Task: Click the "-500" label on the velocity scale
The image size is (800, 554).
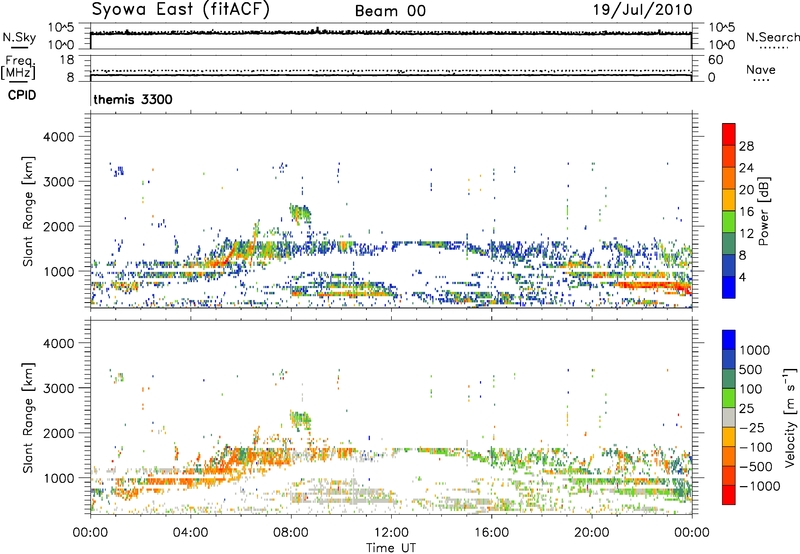Action: tap(755, 467)
